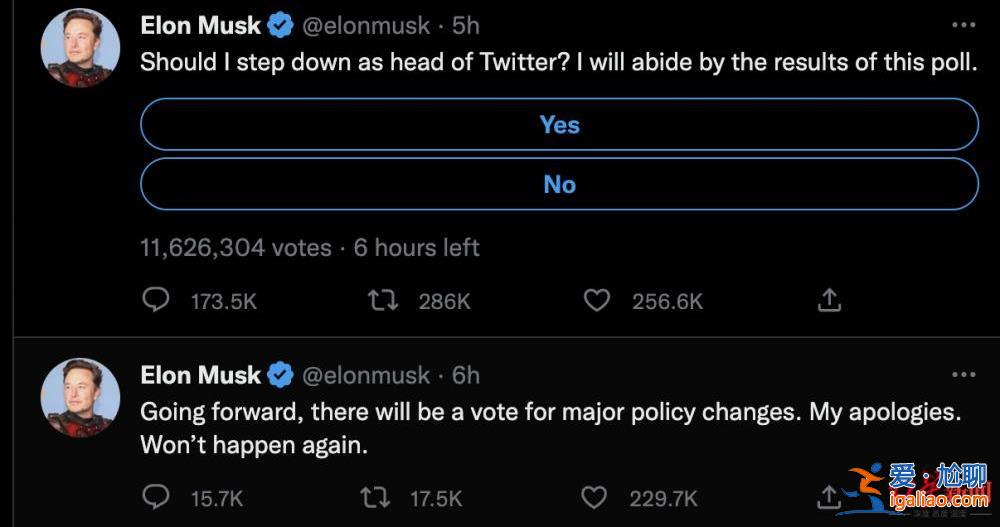
Task: Open more options on poll tweet
Action: pos(963,25)
